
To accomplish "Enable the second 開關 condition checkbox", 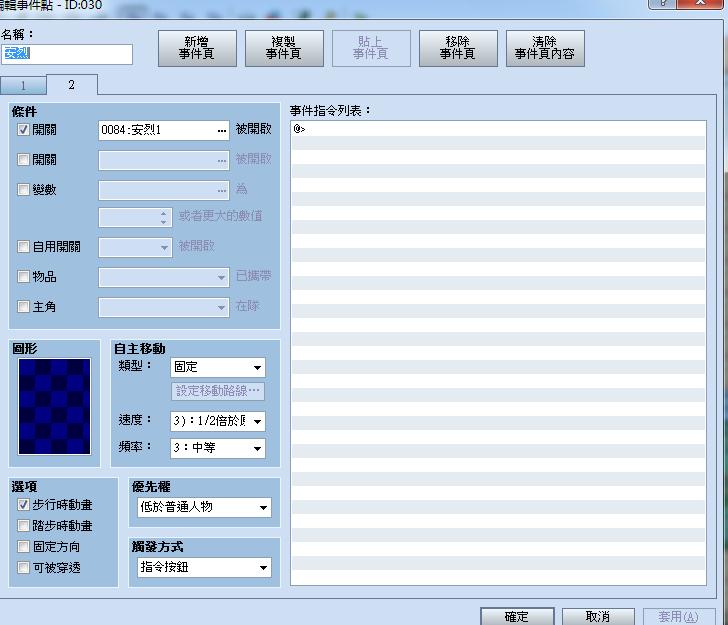I will tap(23, 160).
